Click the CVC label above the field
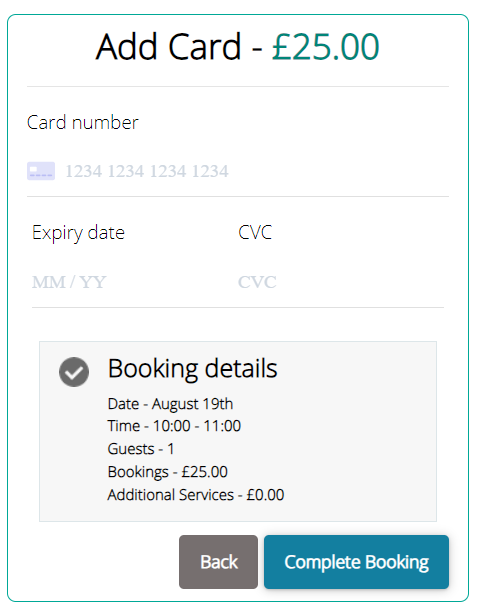 [x=255, y=232]
